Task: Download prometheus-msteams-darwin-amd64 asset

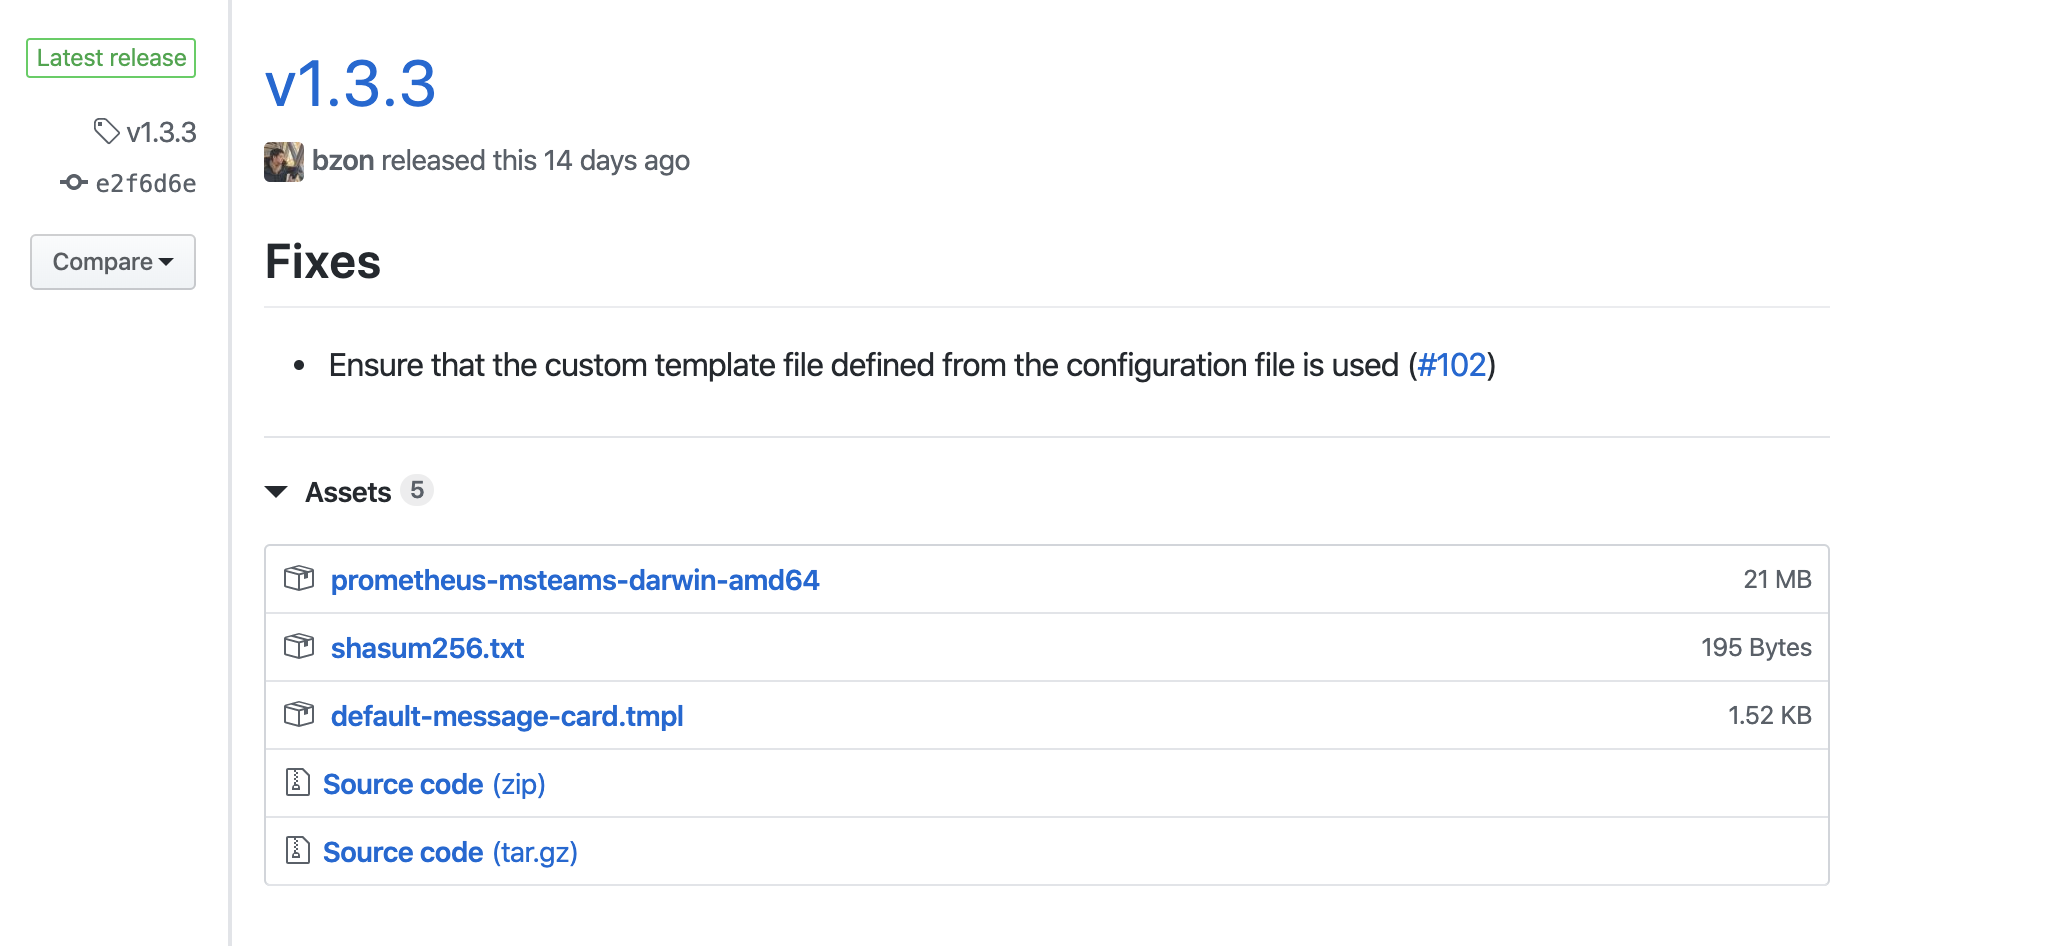Action: coord(576,579)
